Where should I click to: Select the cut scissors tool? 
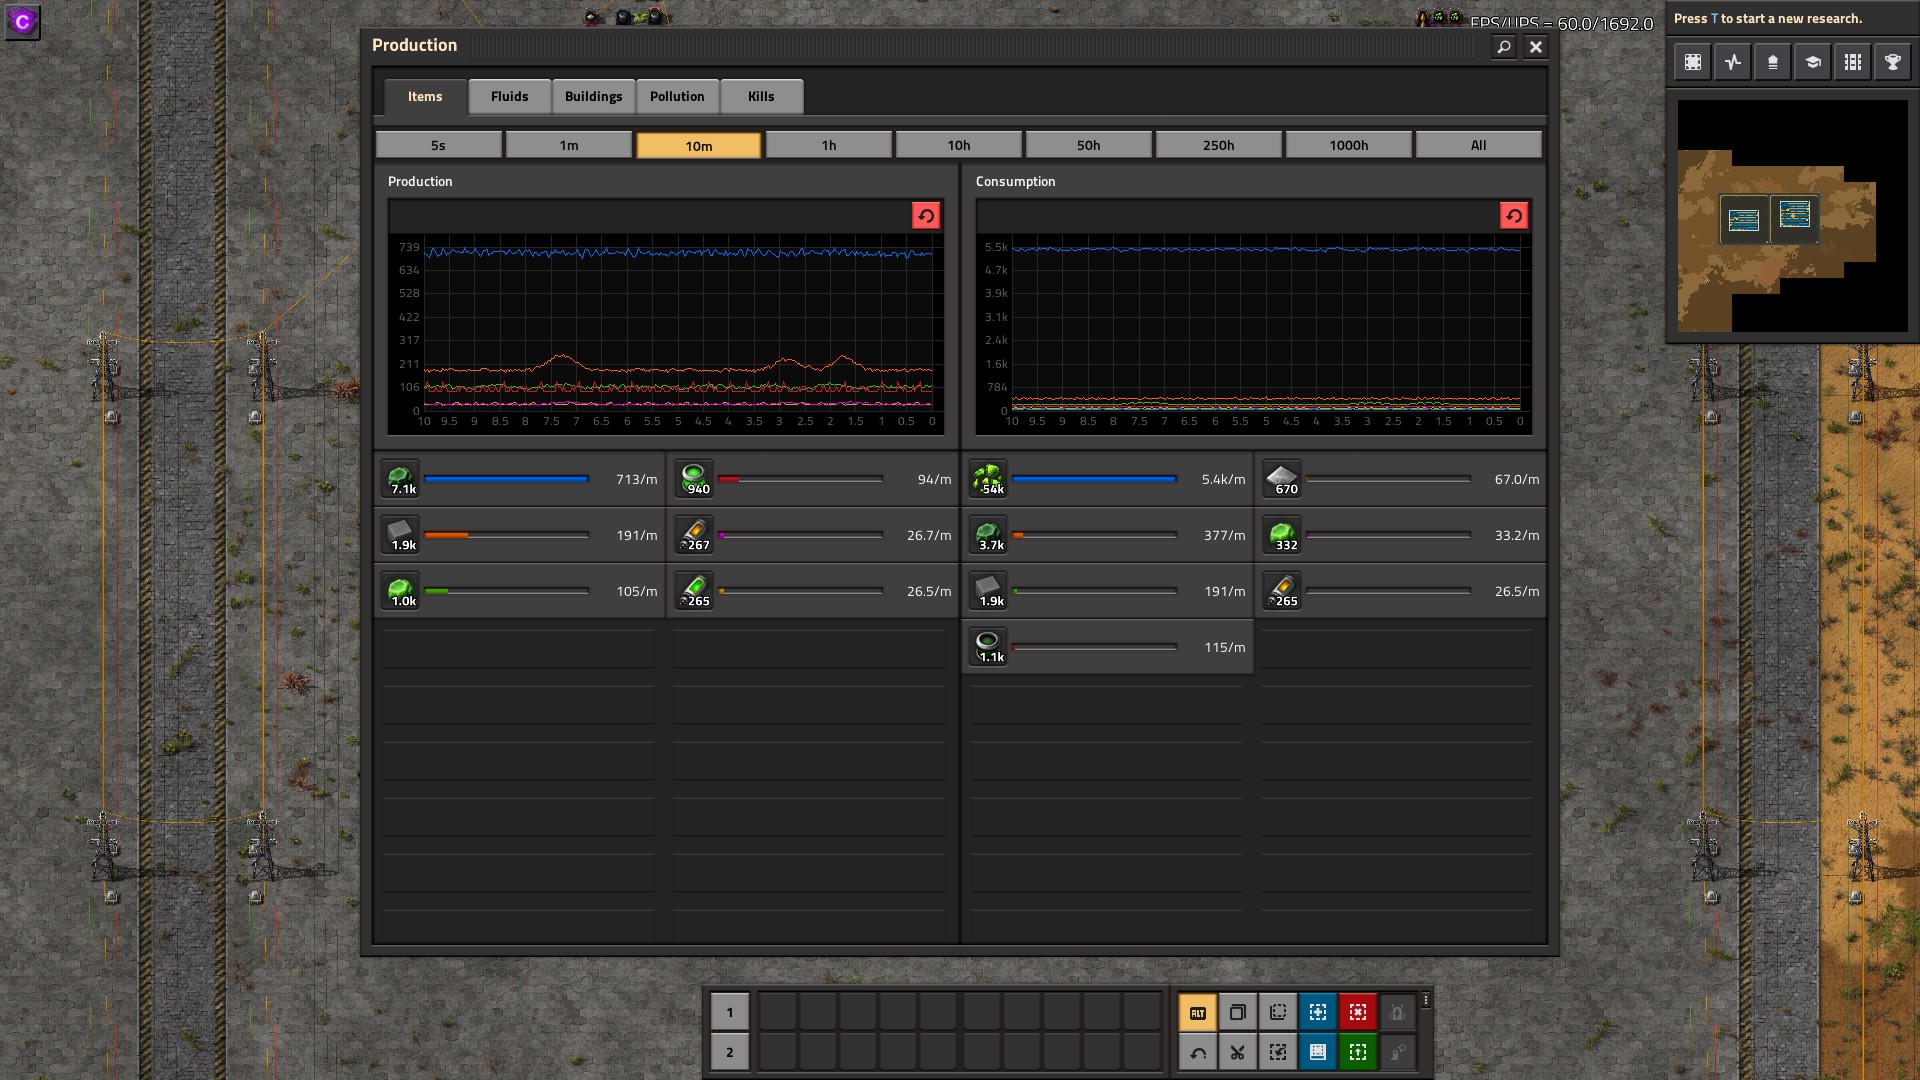[x=1237, y=1052]
